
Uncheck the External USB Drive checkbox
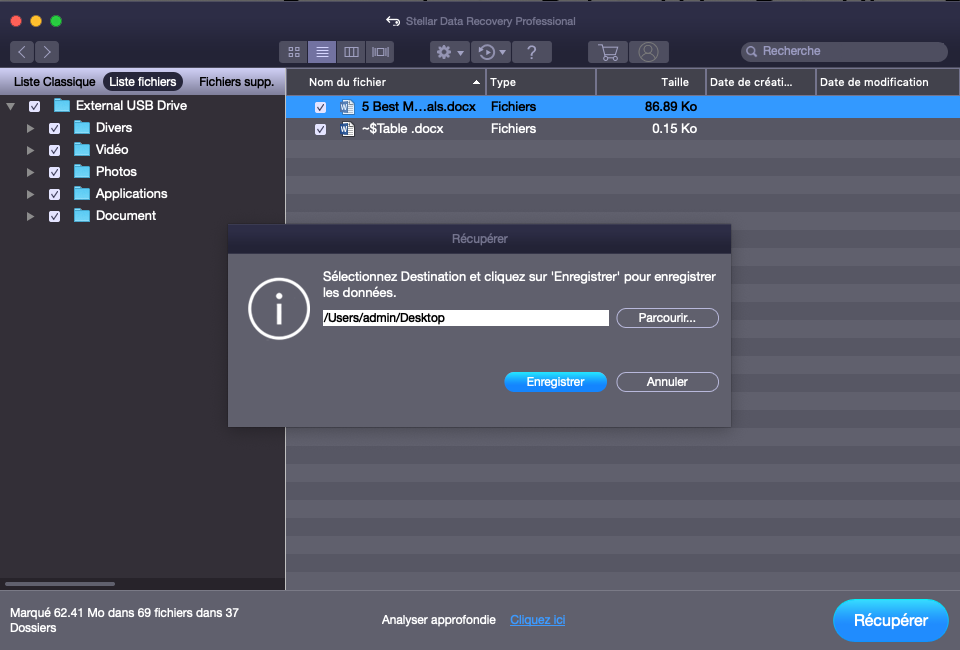(x=35, y=106)
